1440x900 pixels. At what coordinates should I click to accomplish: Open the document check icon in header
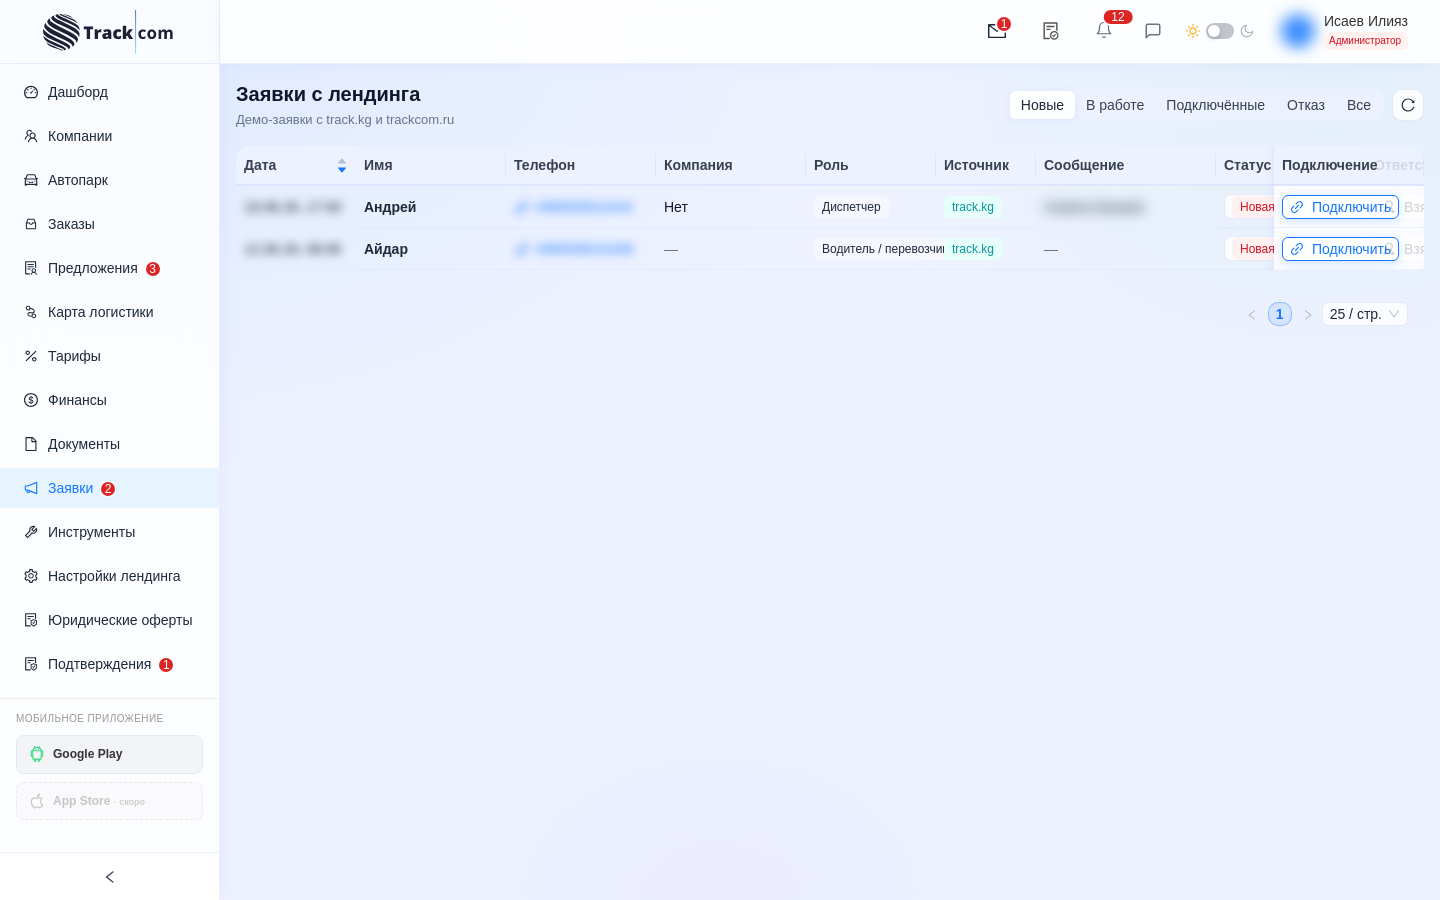point(1050,31)
